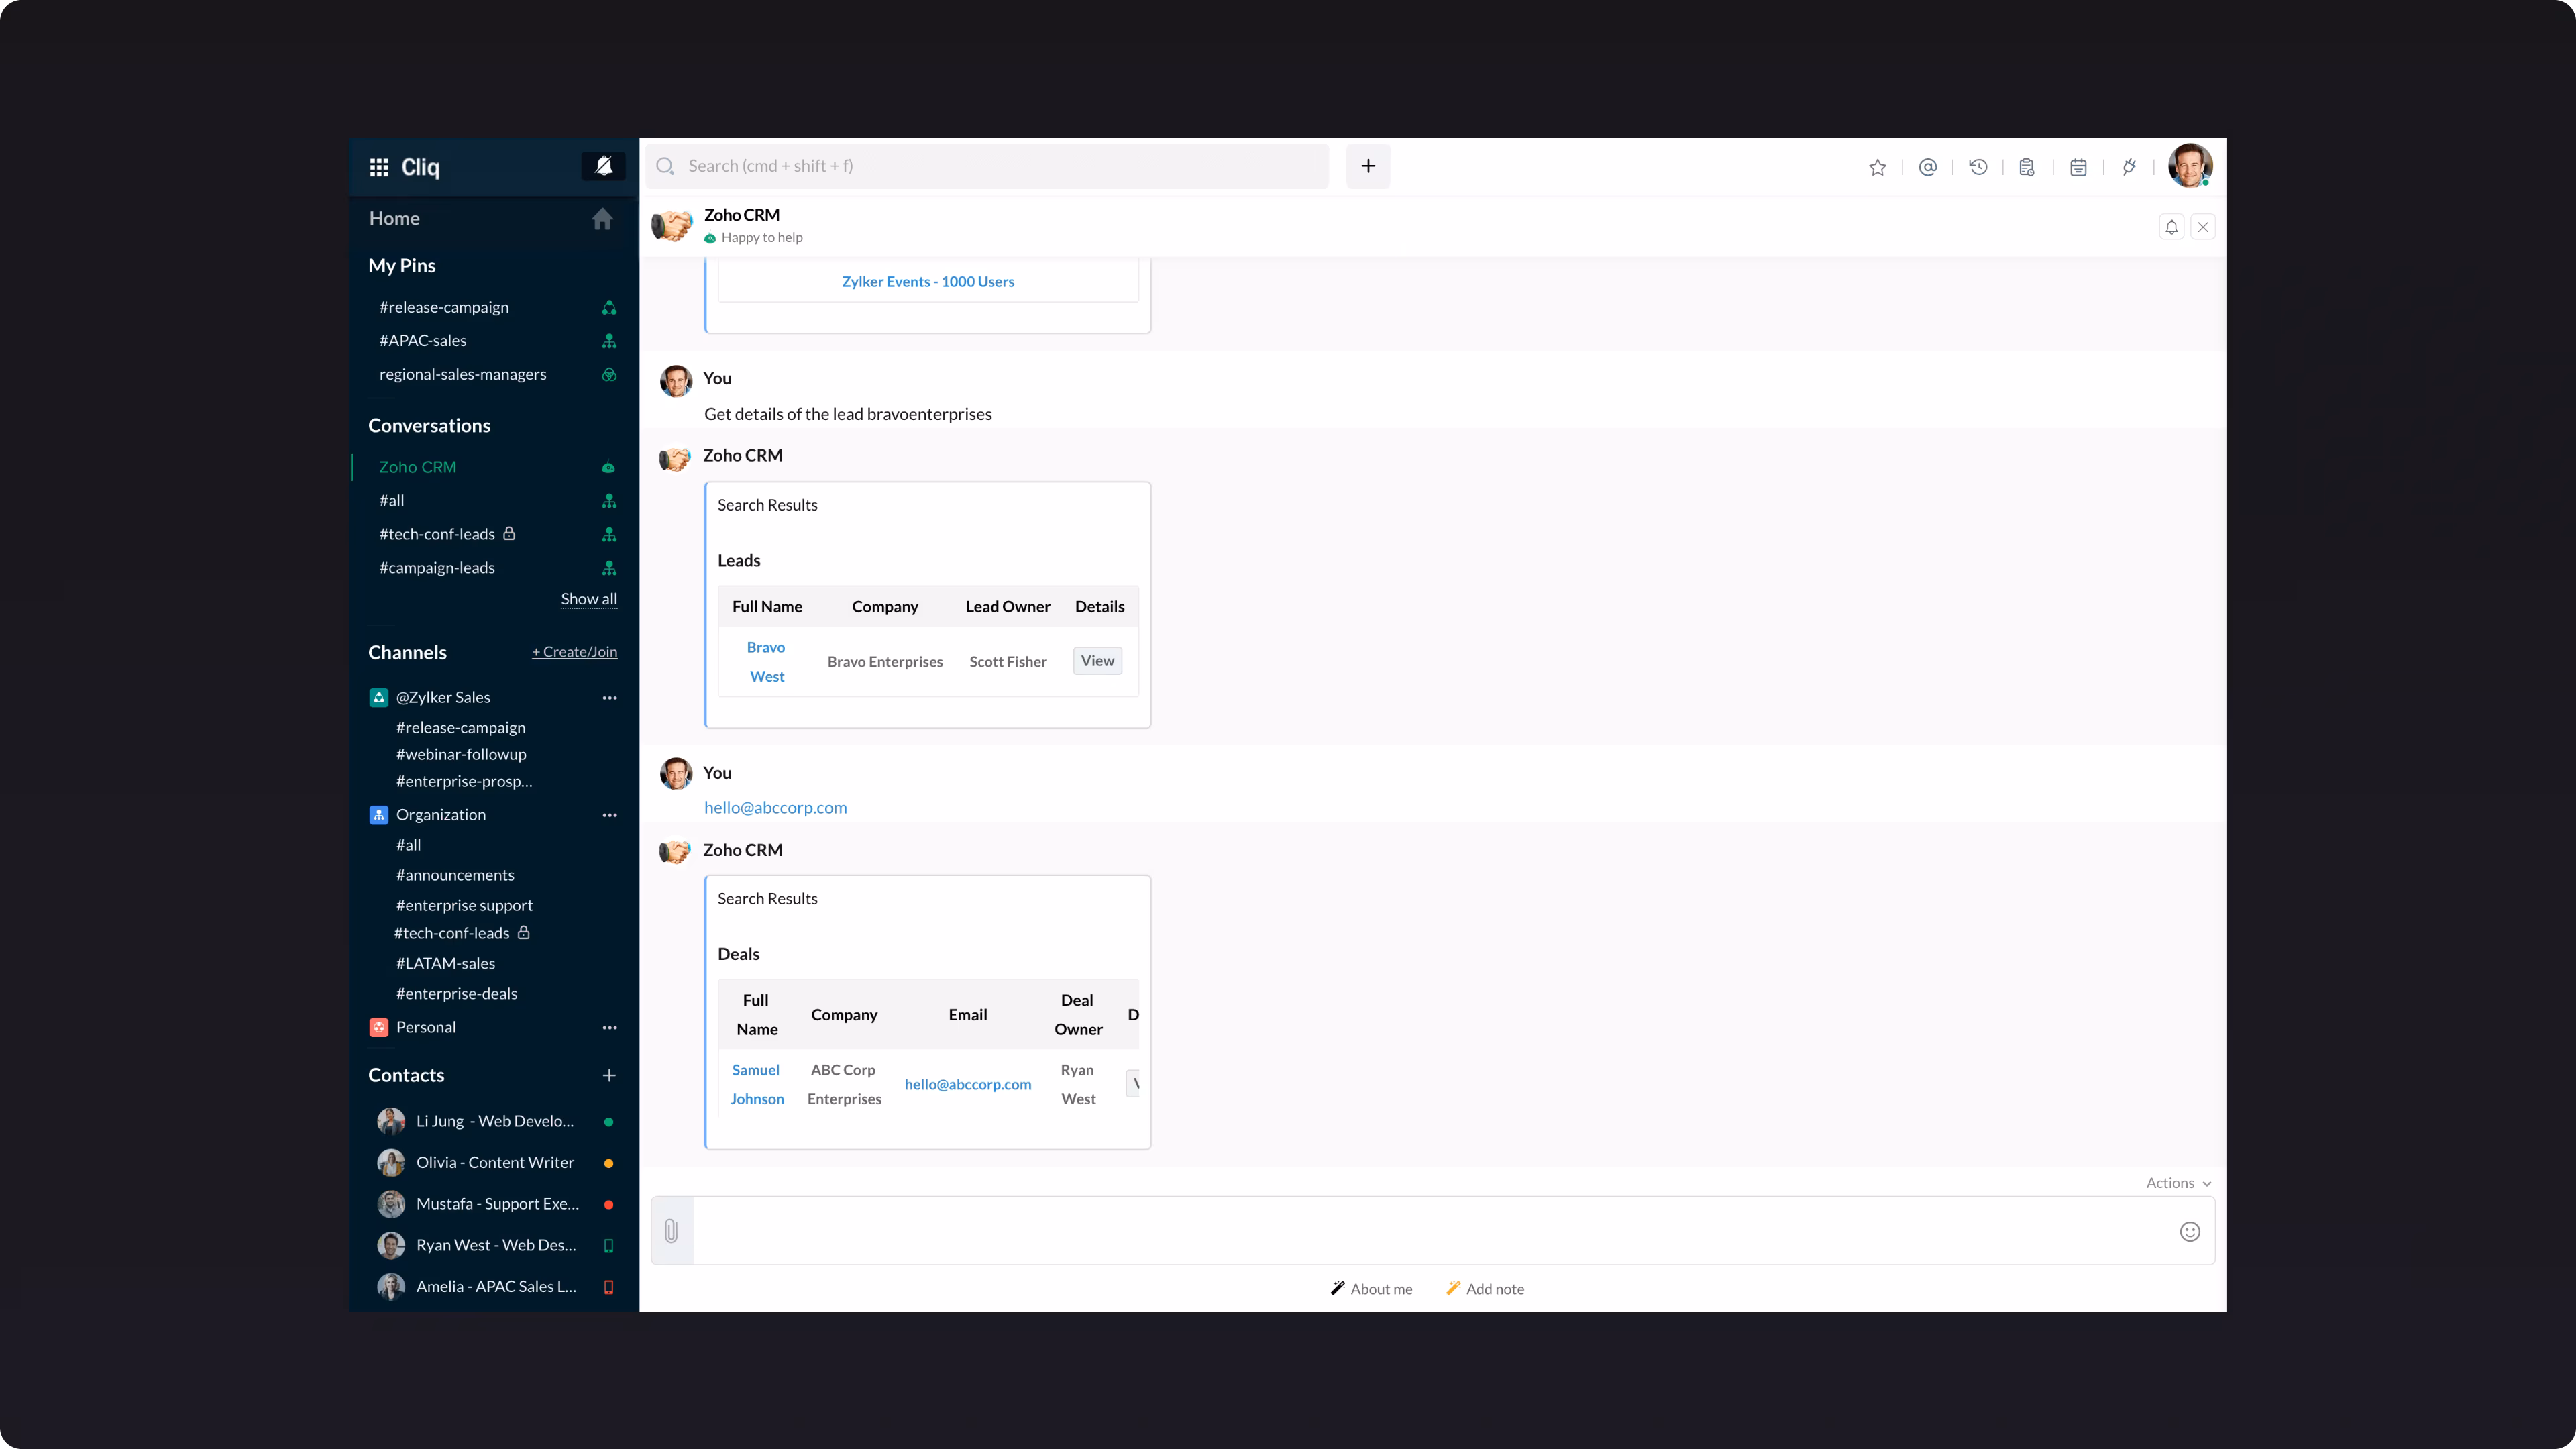Image resolution: width=2576 pixels, height=1449 pixels.
Task: Click hello@abccorp.com link in your message
Action: point(775,808)
